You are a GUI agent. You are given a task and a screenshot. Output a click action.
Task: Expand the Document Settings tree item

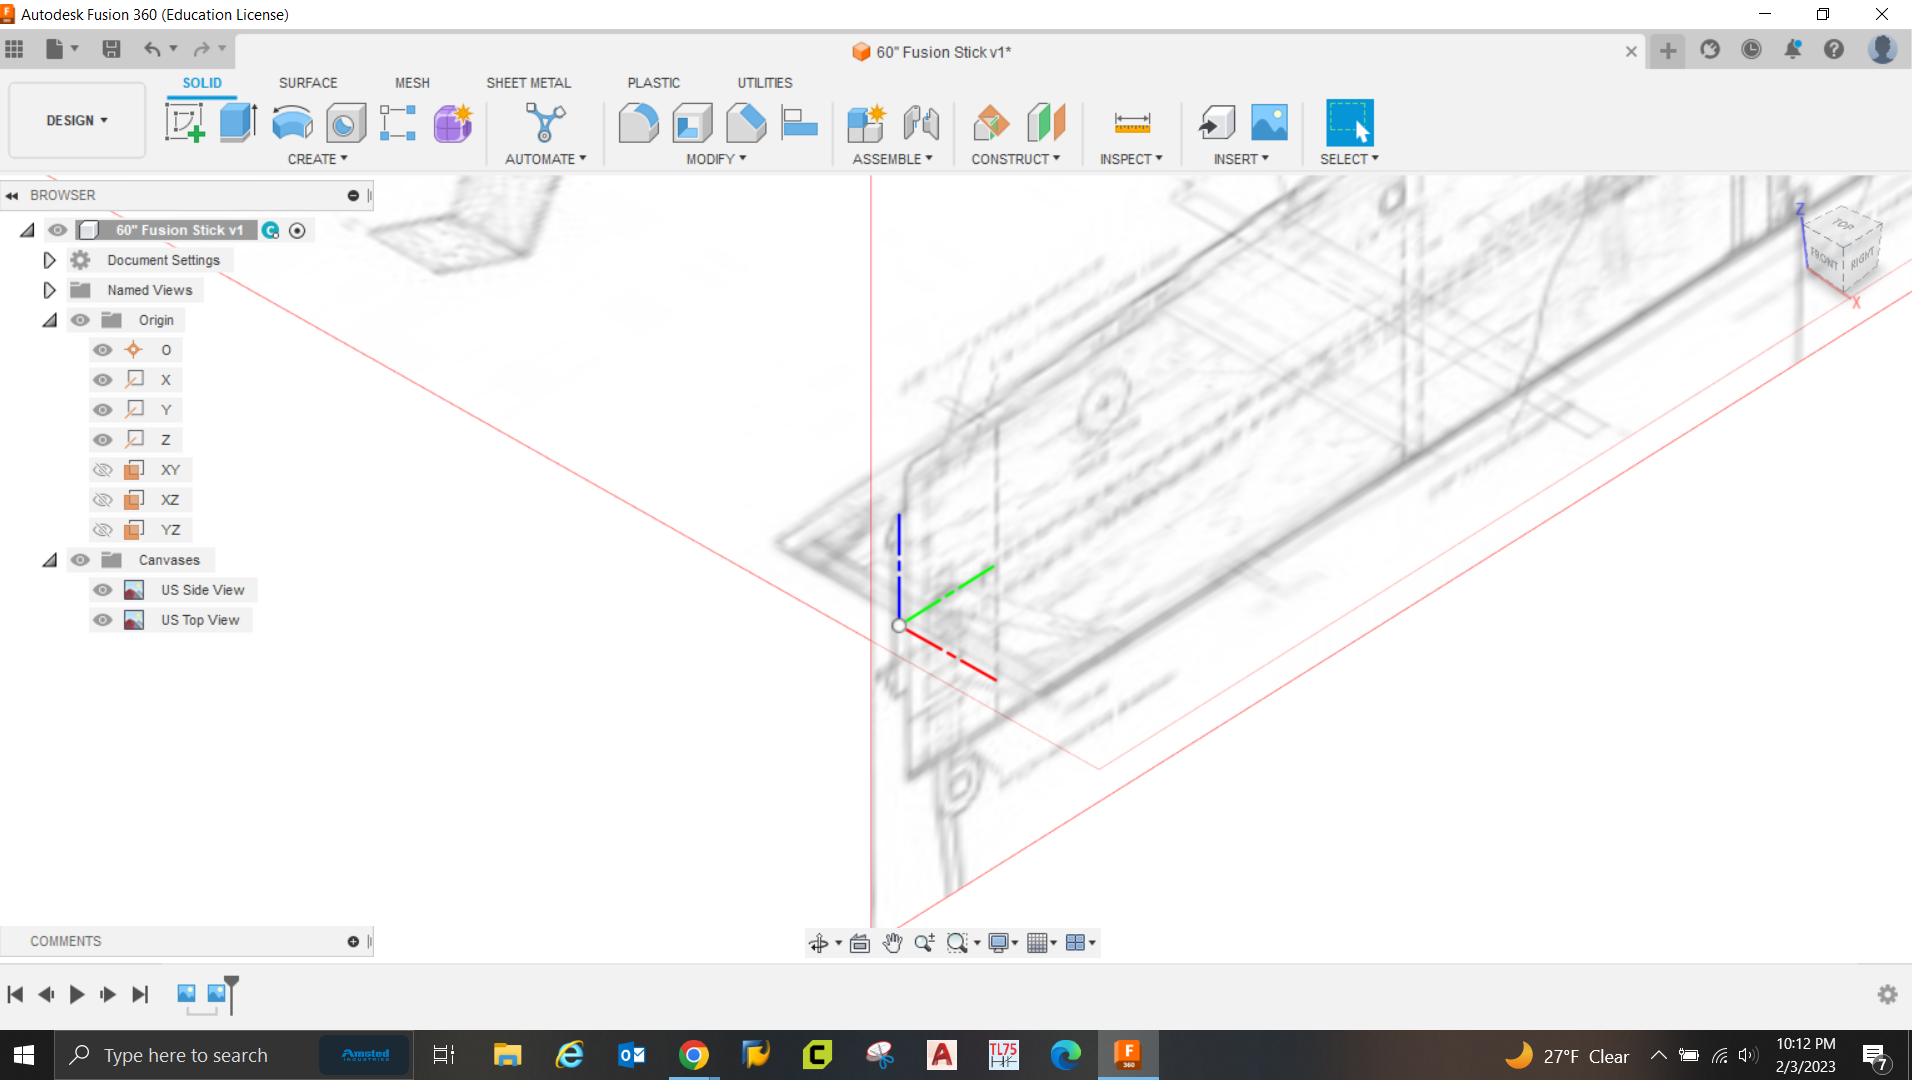(49, 259)
